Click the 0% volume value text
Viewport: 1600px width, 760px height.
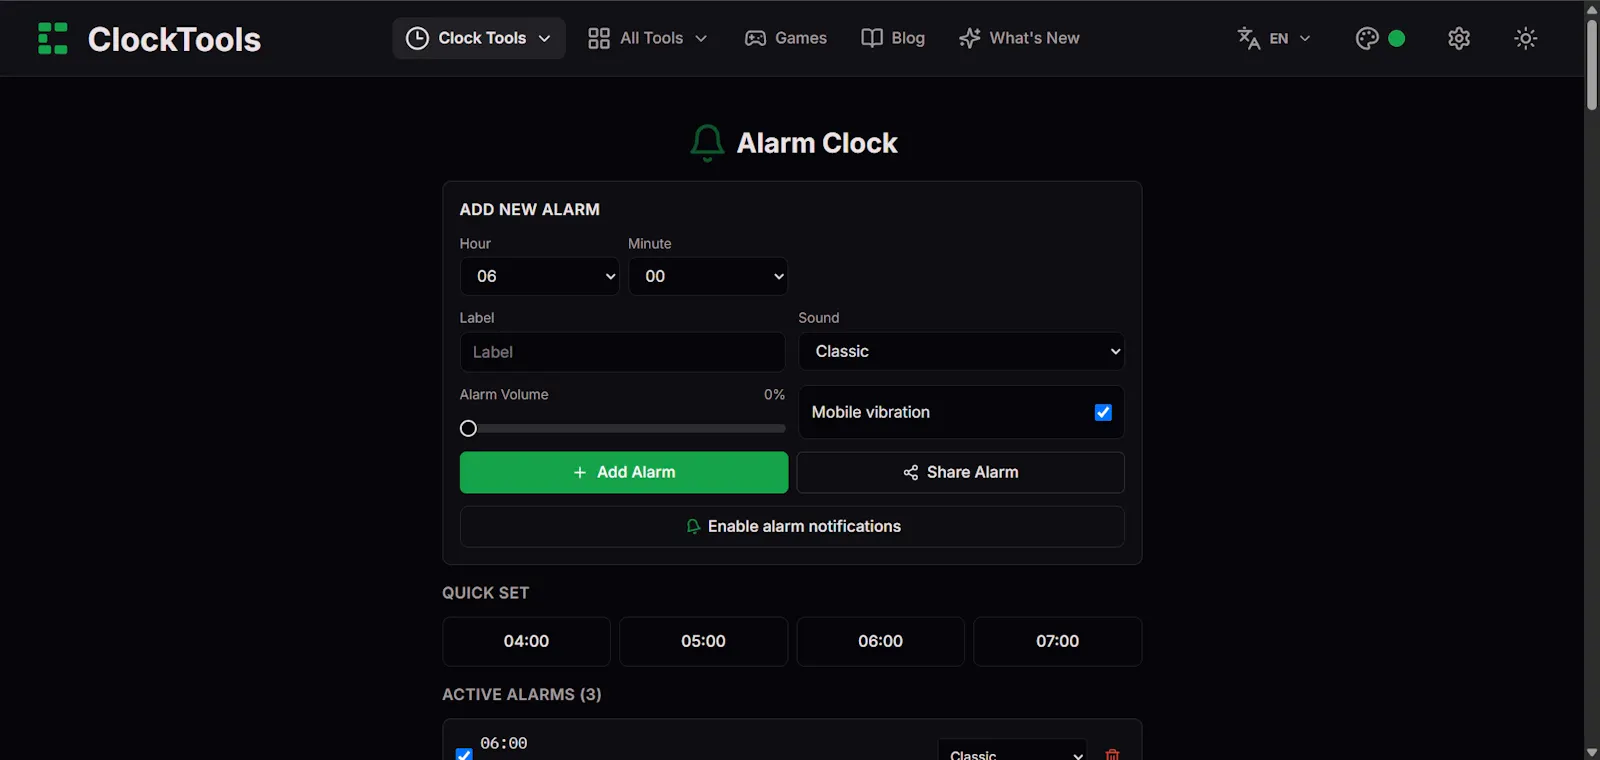pos(774,394)
